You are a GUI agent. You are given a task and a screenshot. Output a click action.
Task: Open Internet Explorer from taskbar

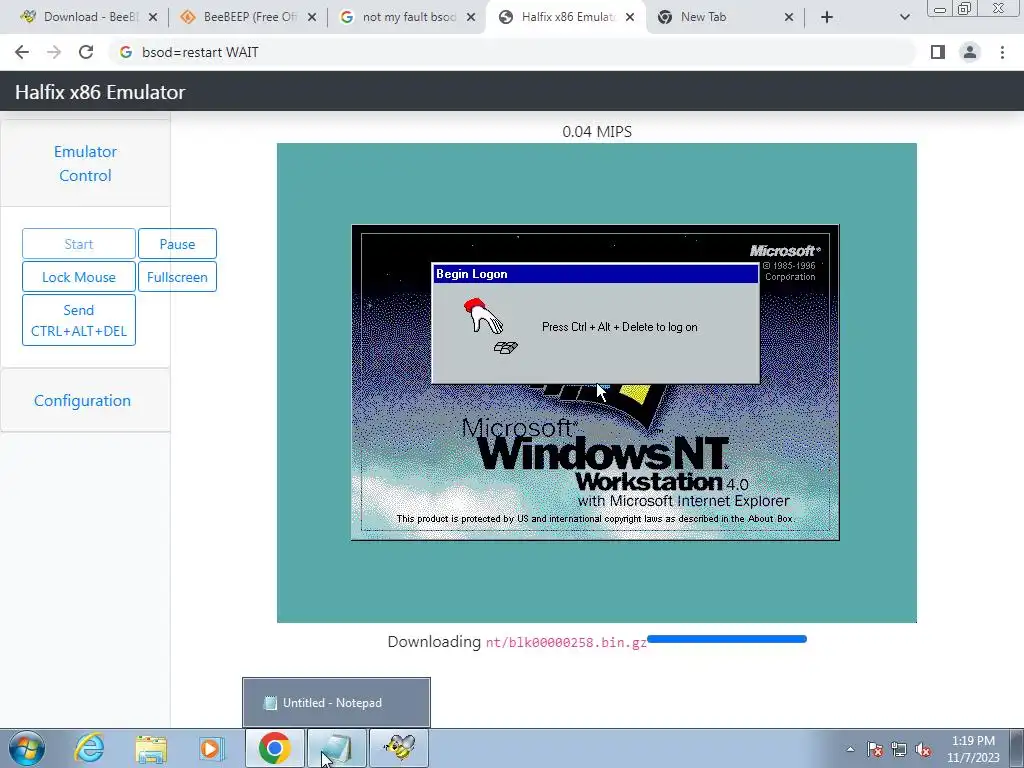coord(89,748)
